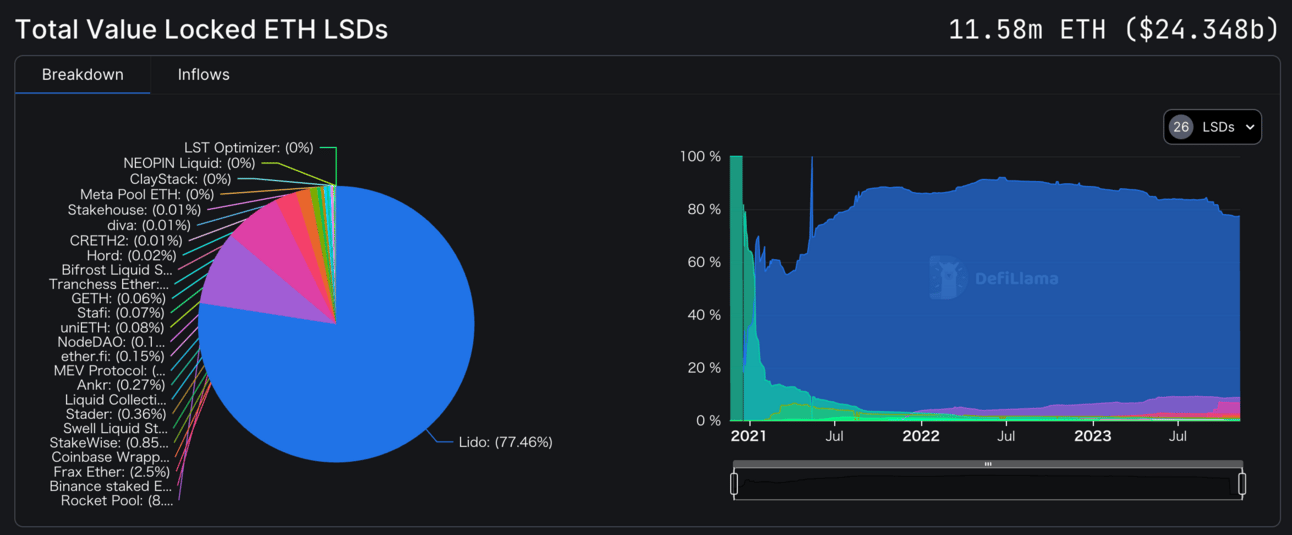Click the 2023 label on the time axis
1292x535 pixels.
tap(1092, 436)
